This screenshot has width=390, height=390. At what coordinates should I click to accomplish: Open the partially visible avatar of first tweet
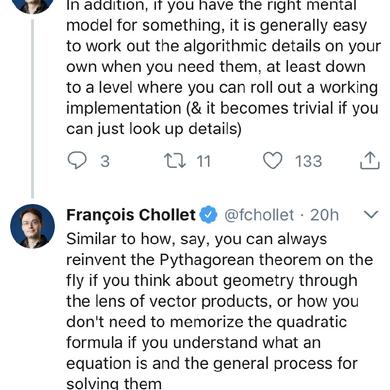(x=32, y=6)
